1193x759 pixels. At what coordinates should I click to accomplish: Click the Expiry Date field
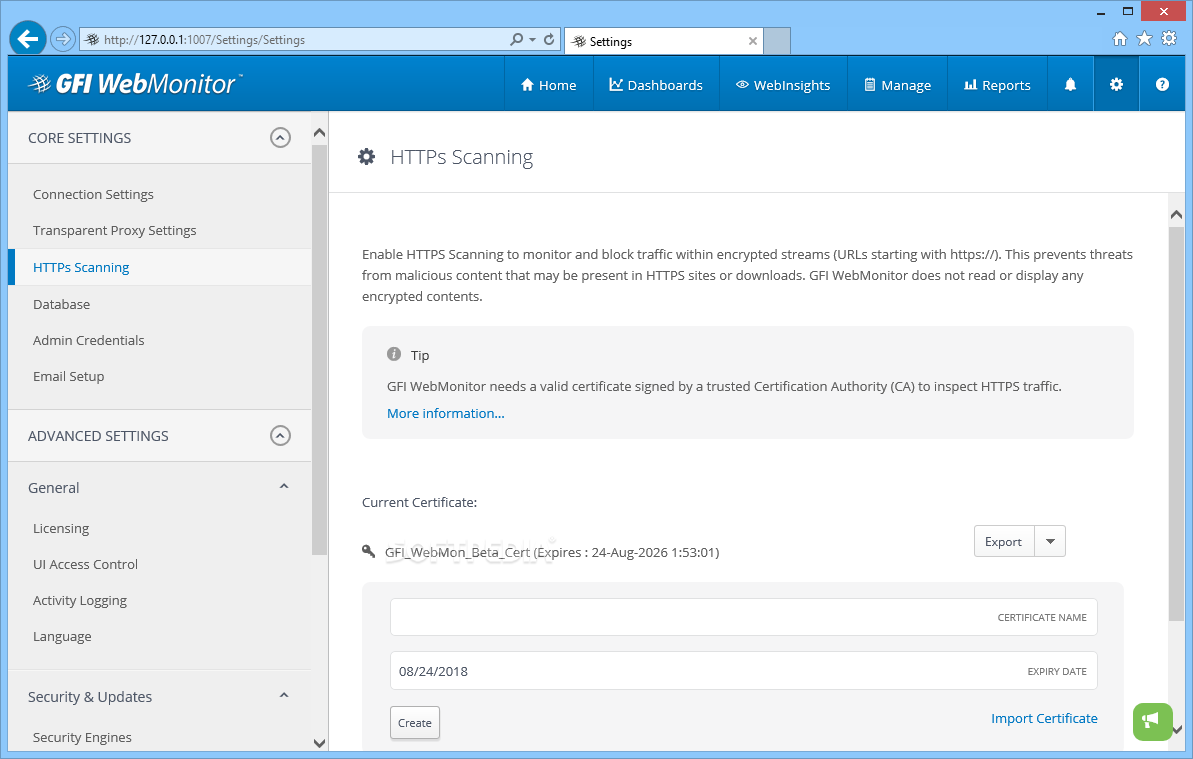743,671
